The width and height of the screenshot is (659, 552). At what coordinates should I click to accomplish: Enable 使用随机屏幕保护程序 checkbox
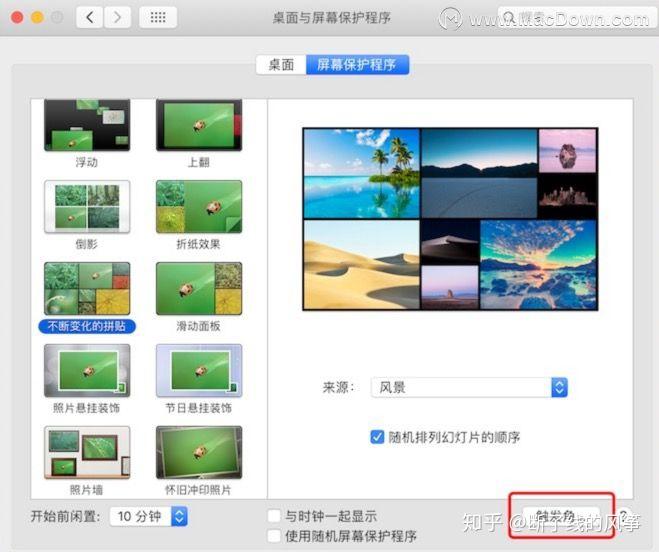tap(274, 536)
